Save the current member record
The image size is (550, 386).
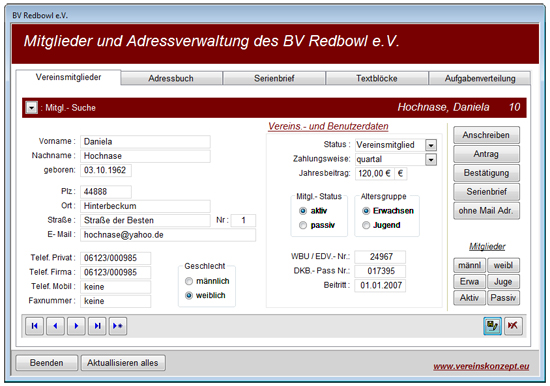[492, 326]
